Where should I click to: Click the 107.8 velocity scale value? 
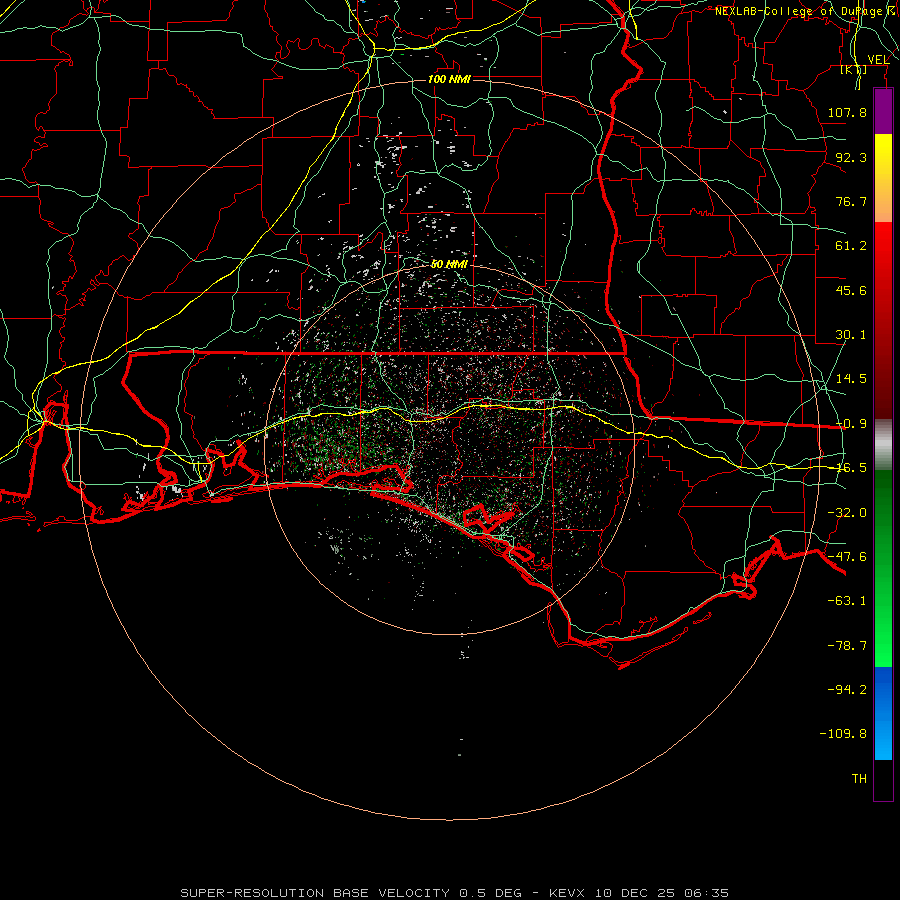(847, 112)
